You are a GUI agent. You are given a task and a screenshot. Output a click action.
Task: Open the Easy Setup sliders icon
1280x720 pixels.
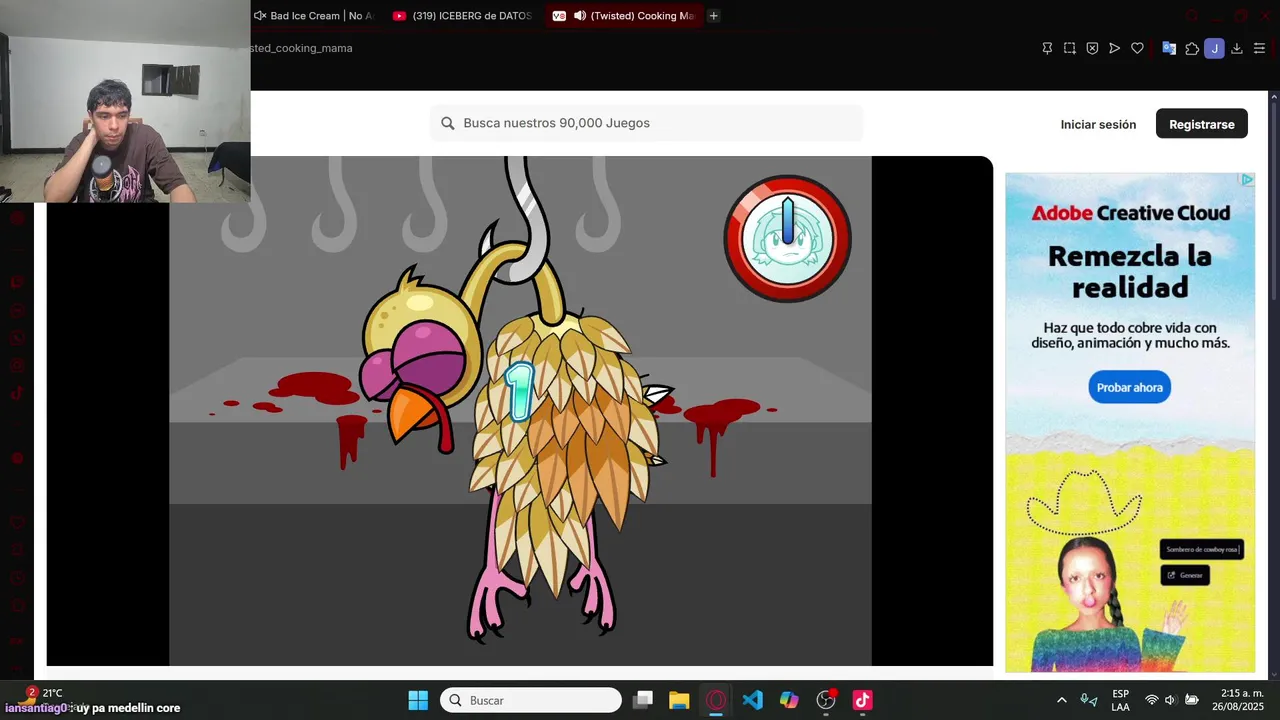point(1259,48)
